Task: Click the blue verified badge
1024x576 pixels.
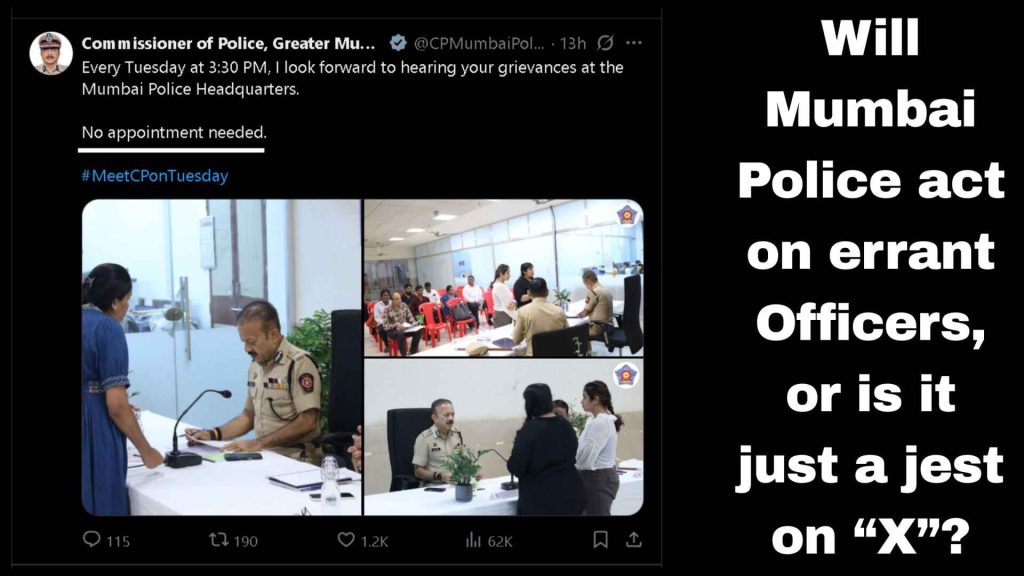Action: tap(398, 43)
